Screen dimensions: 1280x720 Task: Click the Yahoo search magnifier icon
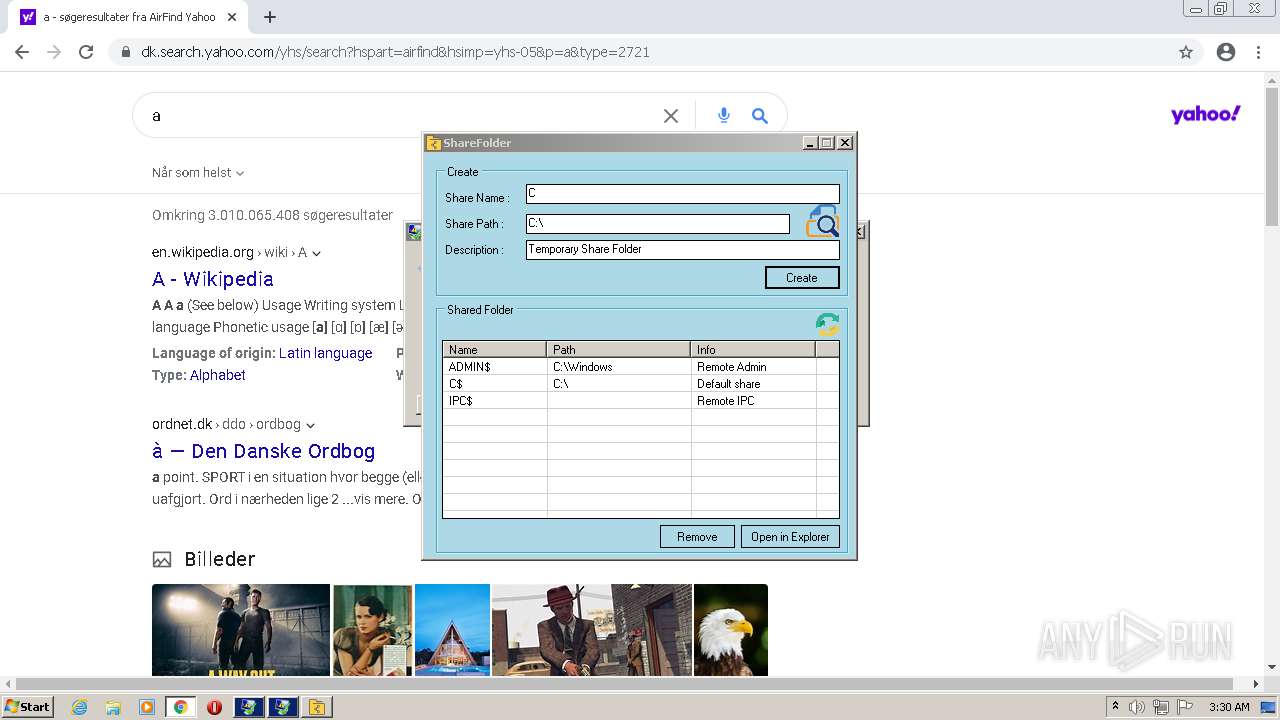click(760, 116)
